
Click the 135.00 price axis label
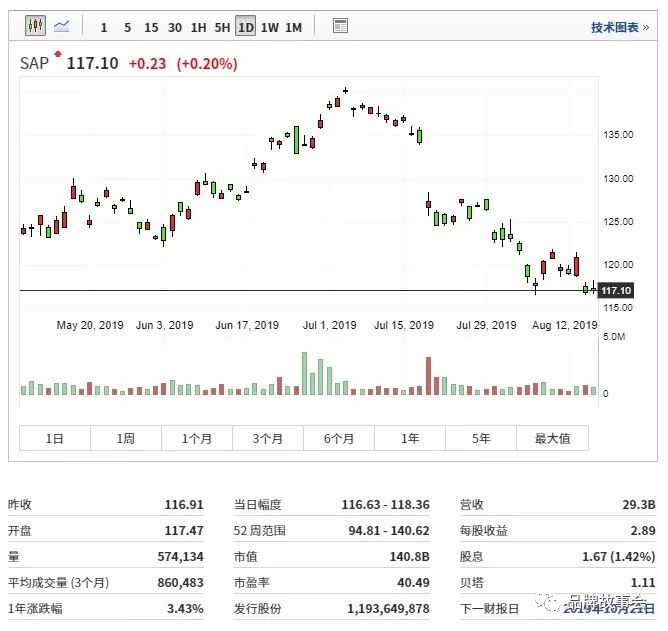tap(618, 135)
